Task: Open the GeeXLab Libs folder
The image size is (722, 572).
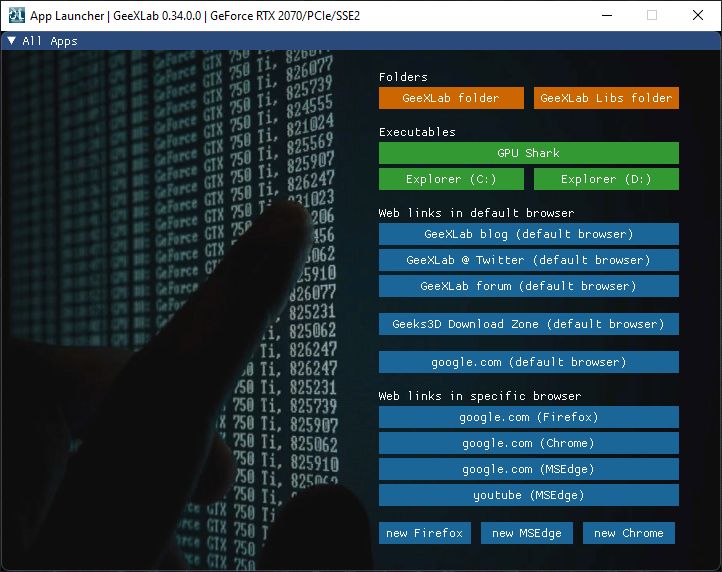Action: [x=606, y=98]
